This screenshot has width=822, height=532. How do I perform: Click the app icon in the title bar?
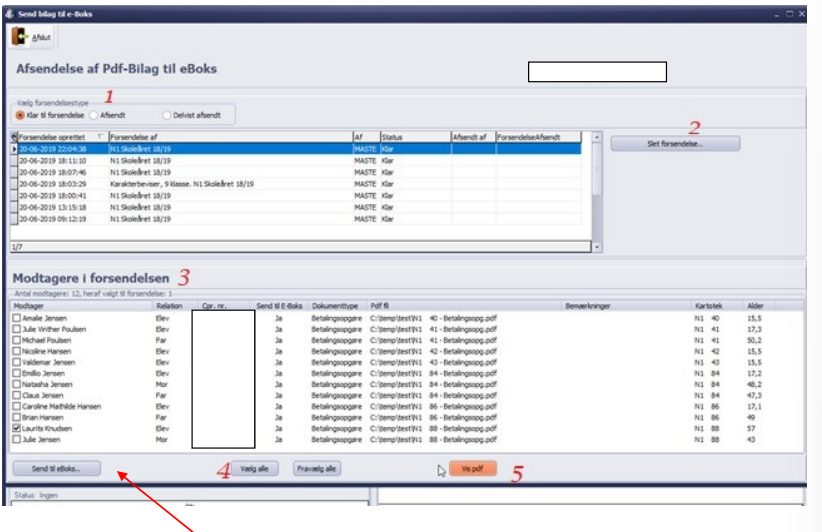pyautogui.click(x=9, y=12)
